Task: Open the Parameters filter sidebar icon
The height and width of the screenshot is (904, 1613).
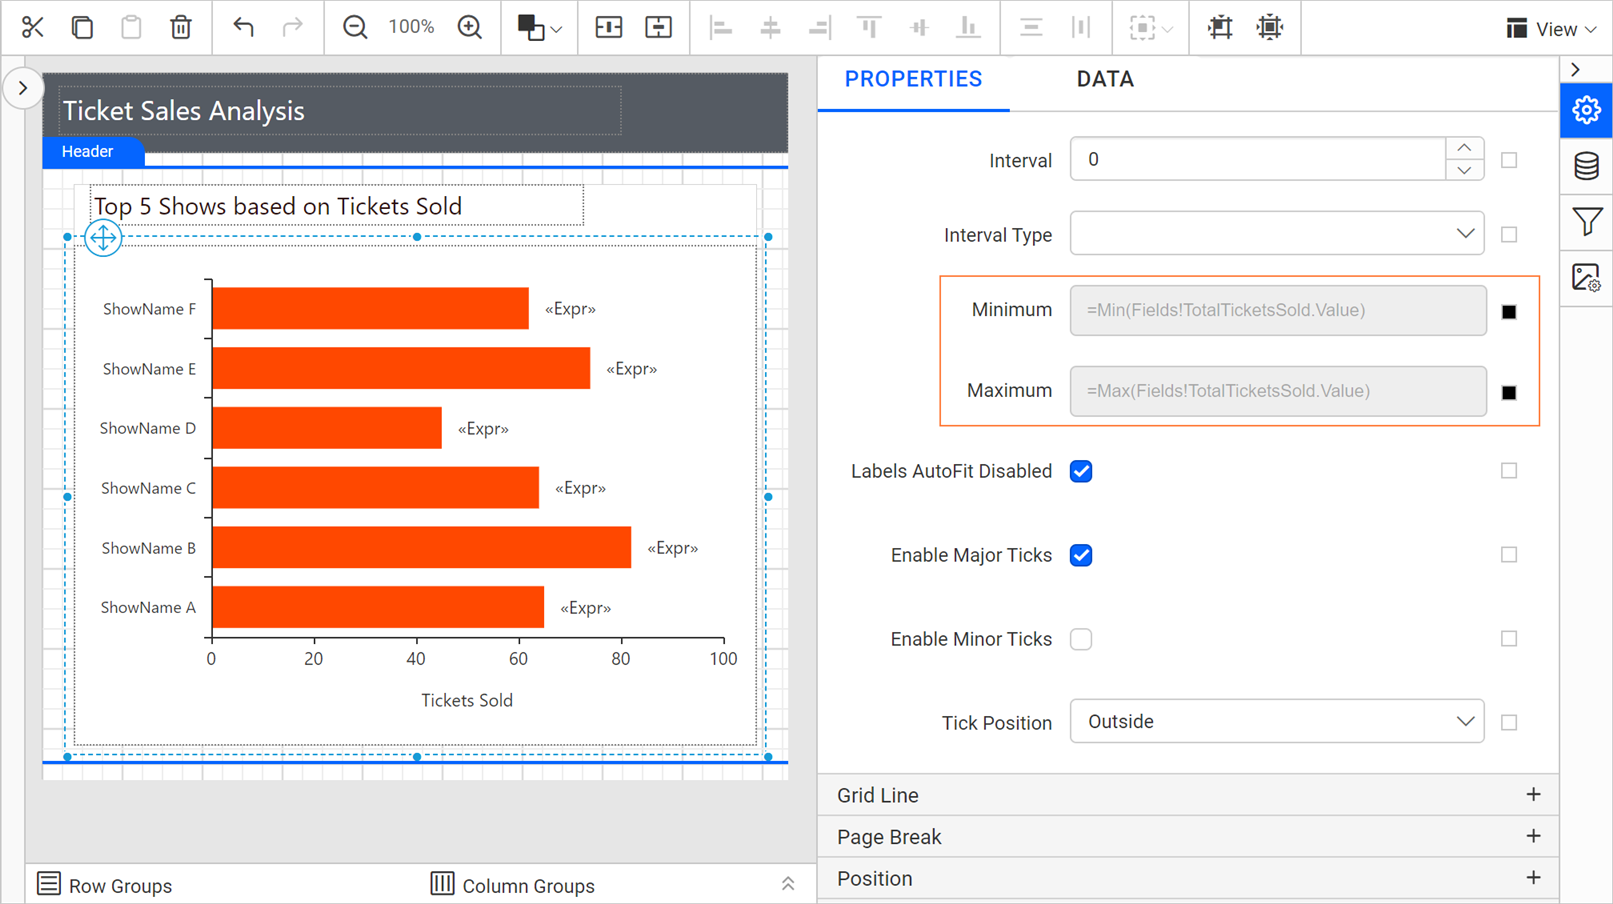Action: coord(1586,222)
